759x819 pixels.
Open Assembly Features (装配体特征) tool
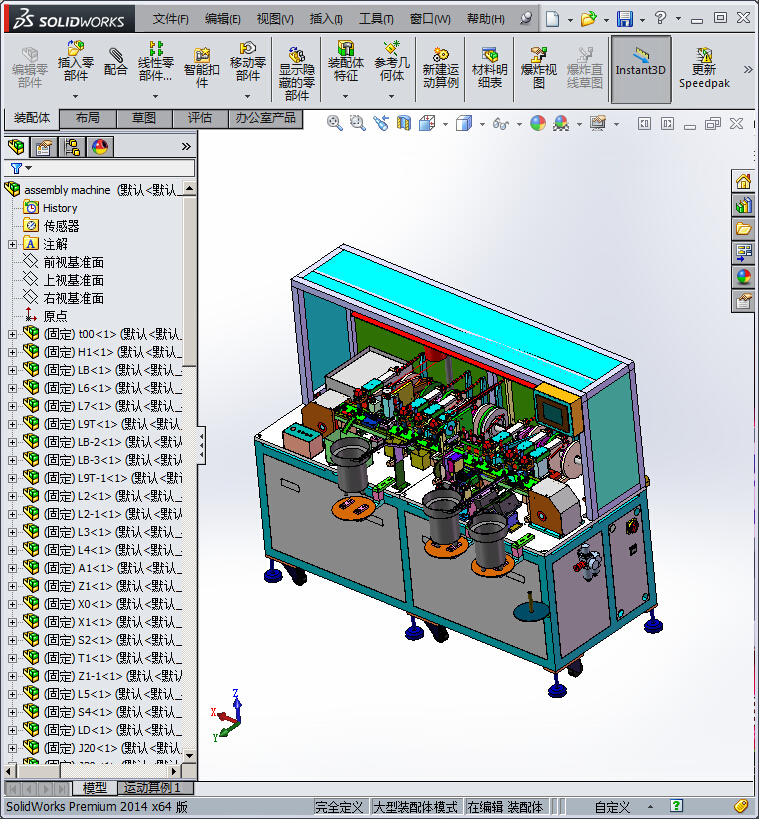click(x=345, y=61)
